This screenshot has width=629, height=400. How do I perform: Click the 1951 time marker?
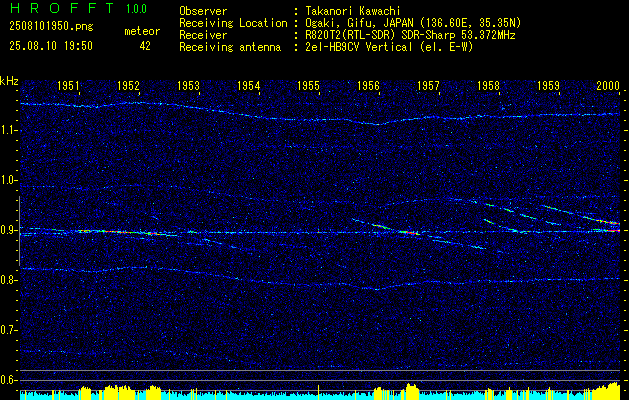(x=69, y=85)
